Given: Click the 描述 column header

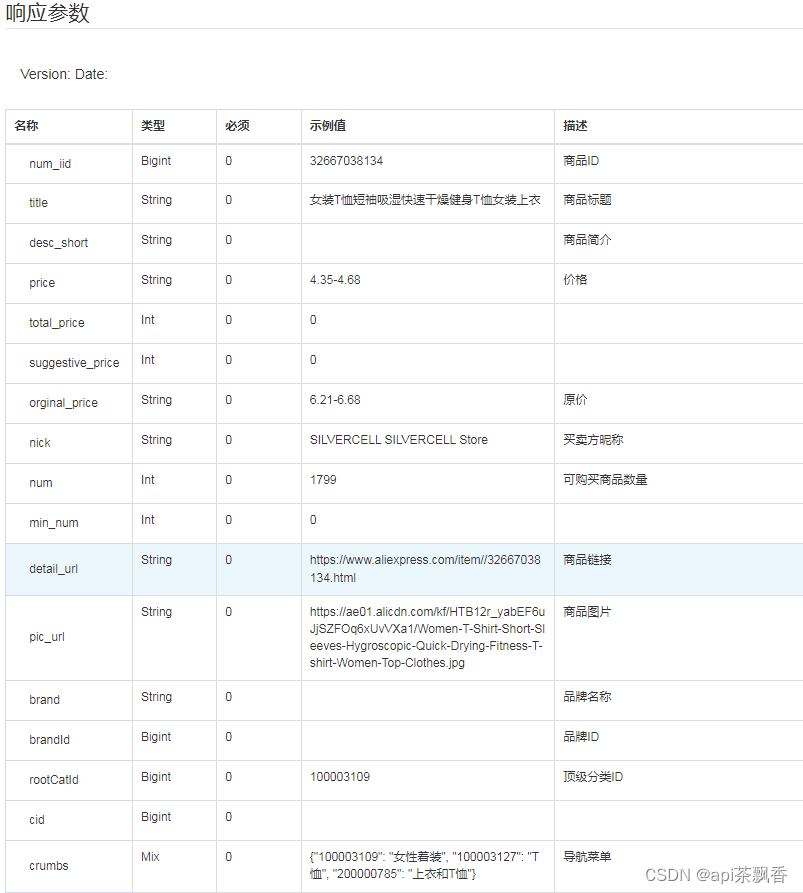Looking at the screenshot, I should [x=572, y=126].
